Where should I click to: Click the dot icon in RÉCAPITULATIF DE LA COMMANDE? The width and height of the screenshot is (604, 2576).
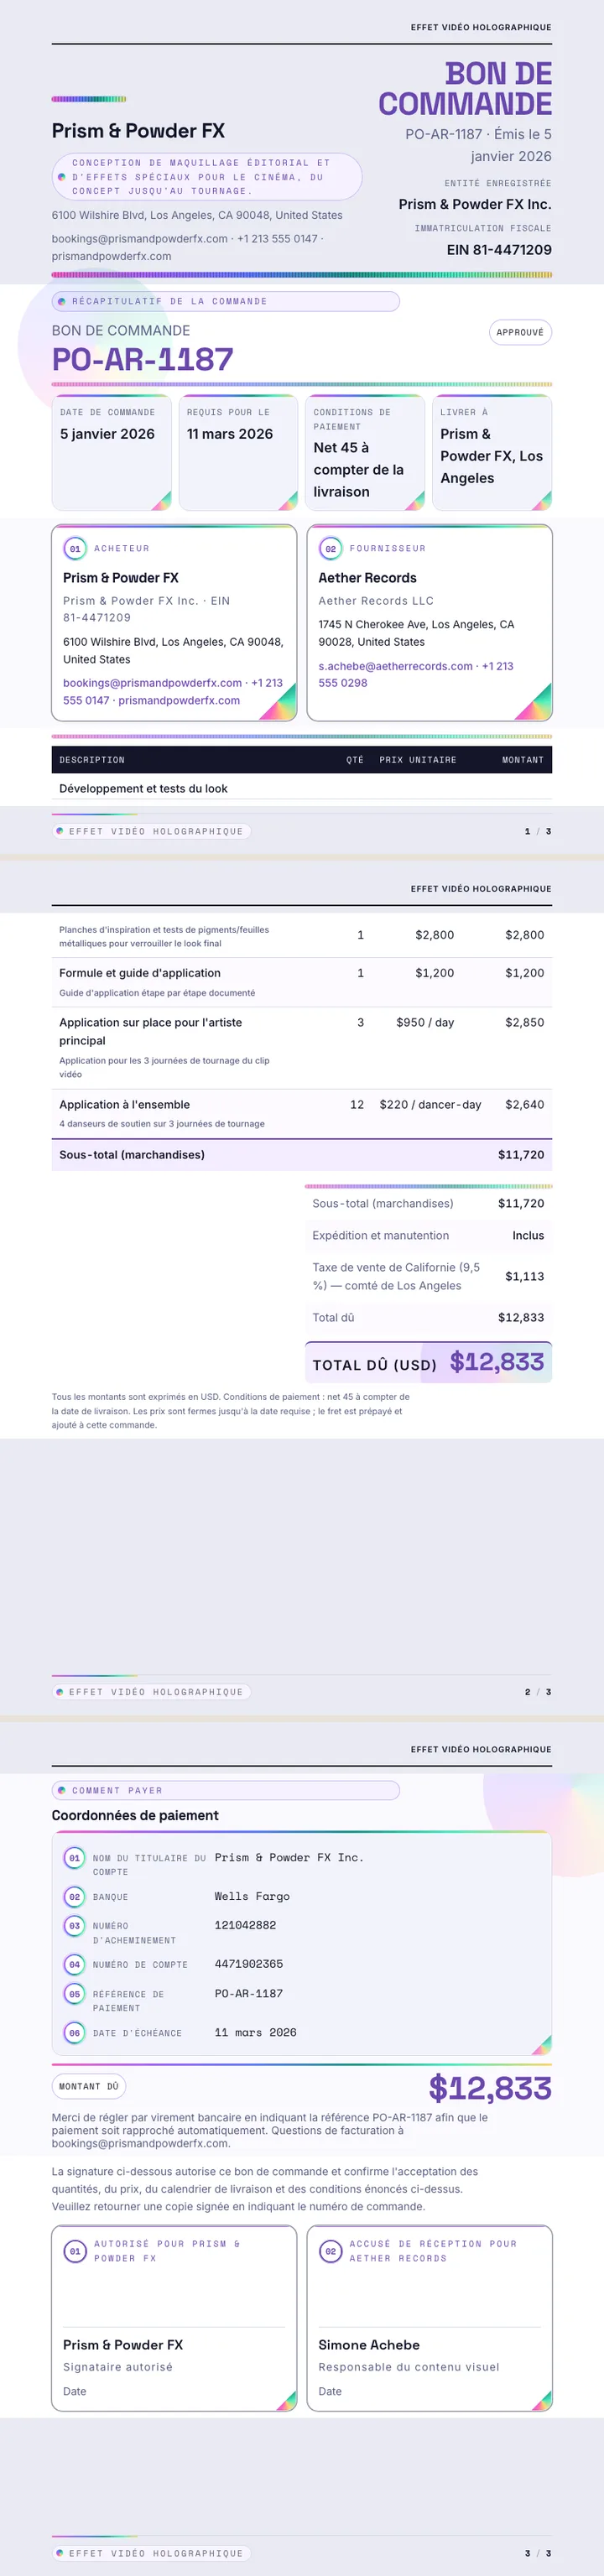62,301
